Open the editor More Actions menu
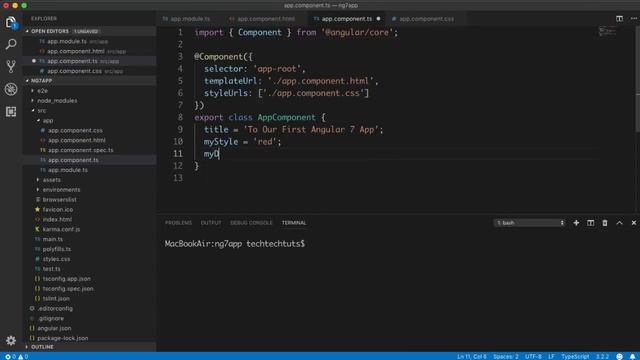Screen dimensions: 640x360 633,19
